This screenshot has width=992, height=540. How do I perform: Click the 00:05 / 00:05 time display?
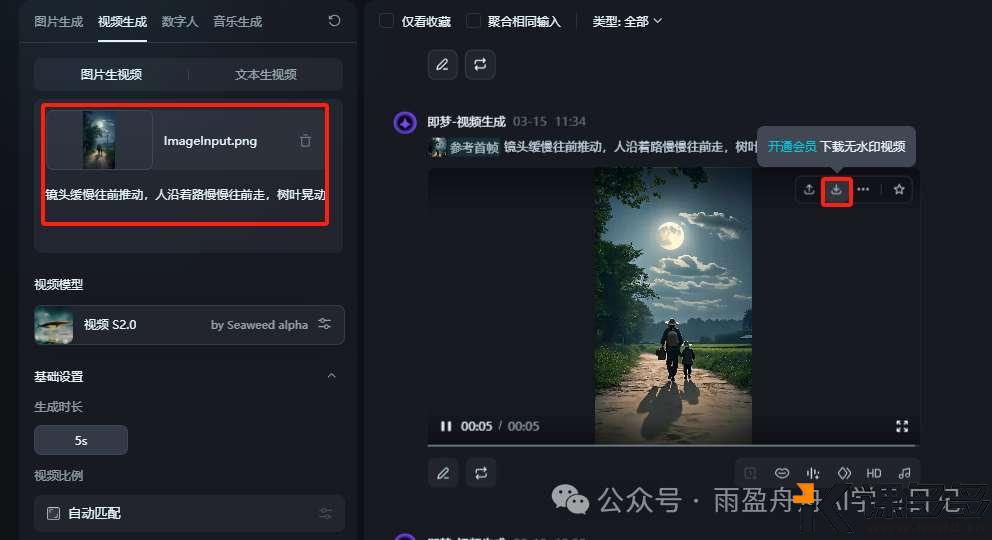(500, 426)
